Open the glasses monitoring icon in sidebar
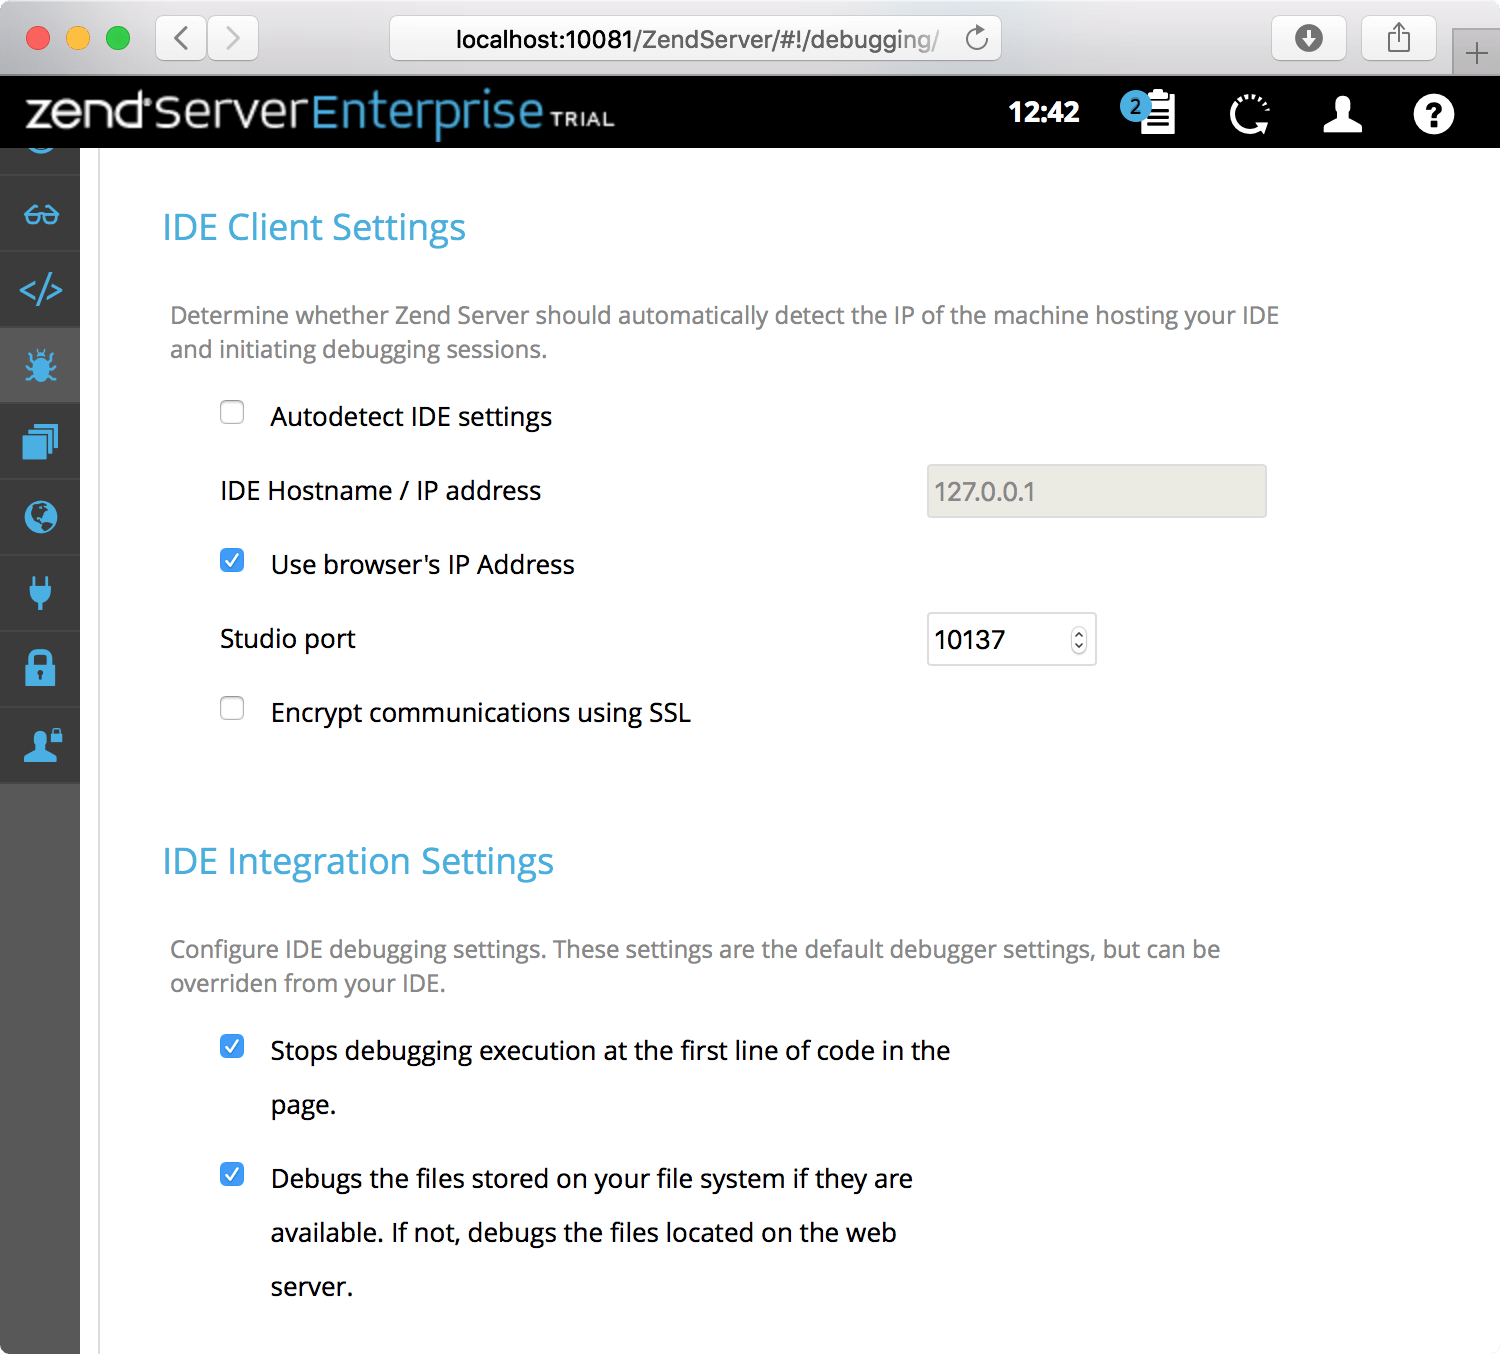 [x=41, y=214]
